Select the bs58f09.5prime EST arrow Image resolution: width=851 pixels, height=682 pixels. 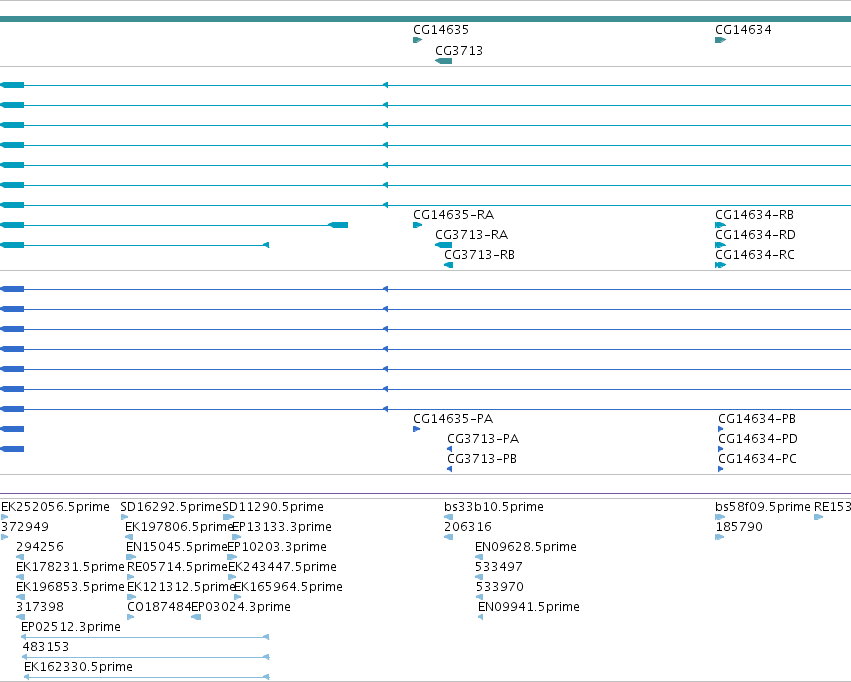(x=720, y=517)
